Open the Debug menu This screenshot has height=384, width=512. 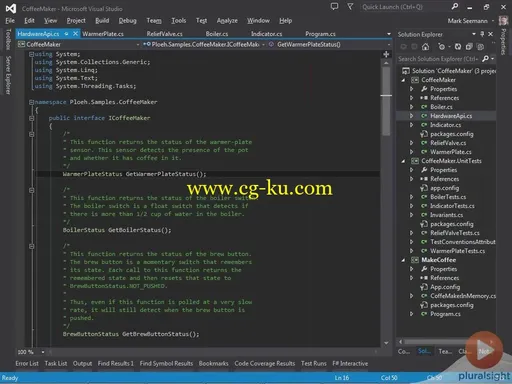click(x=127, y=21)
